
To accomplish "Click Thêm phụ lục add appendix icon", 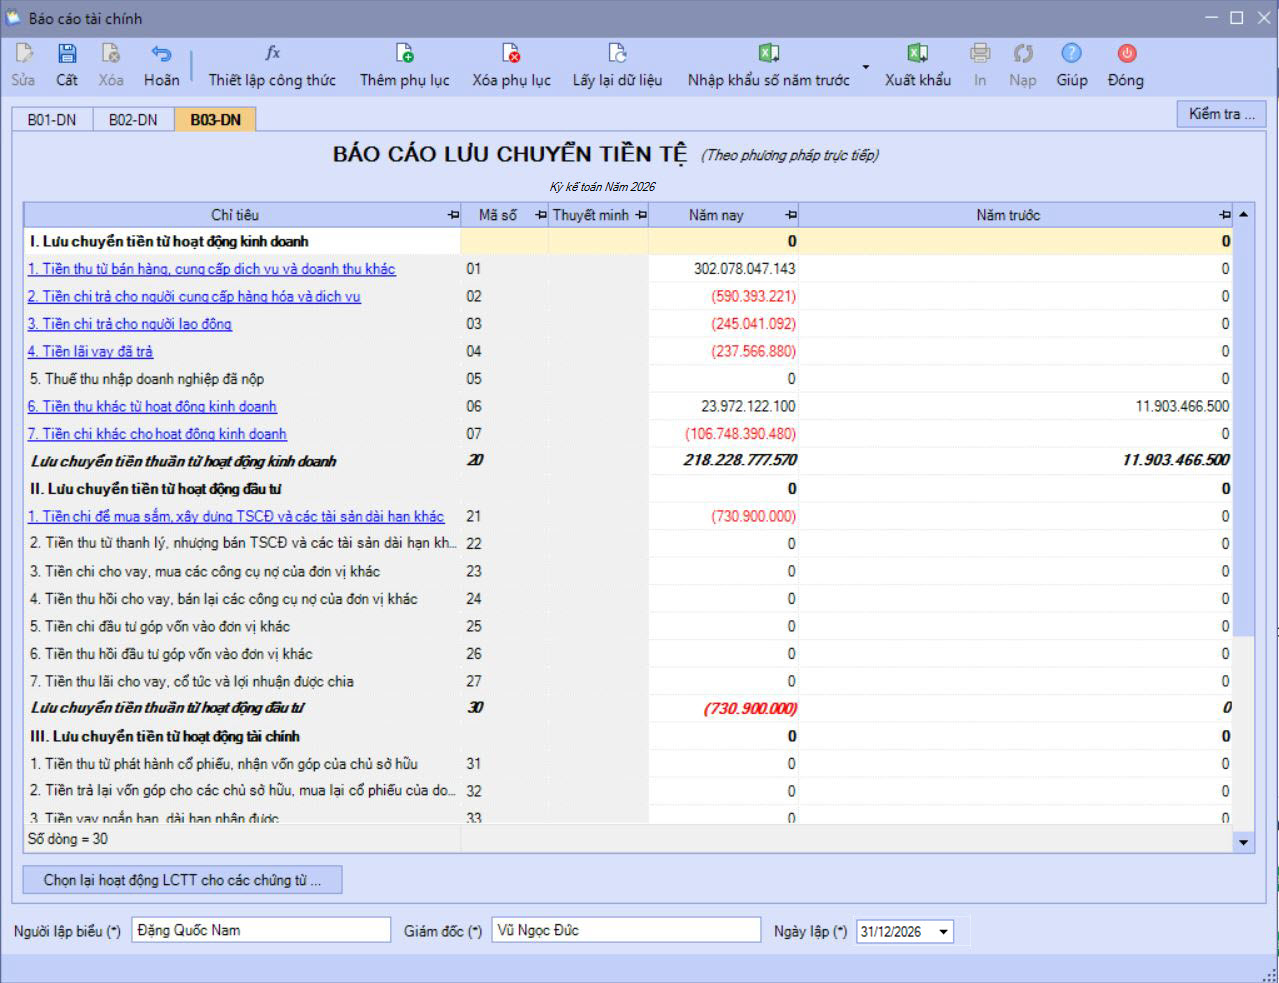I will pyautogui.click(x=404, y=55).
